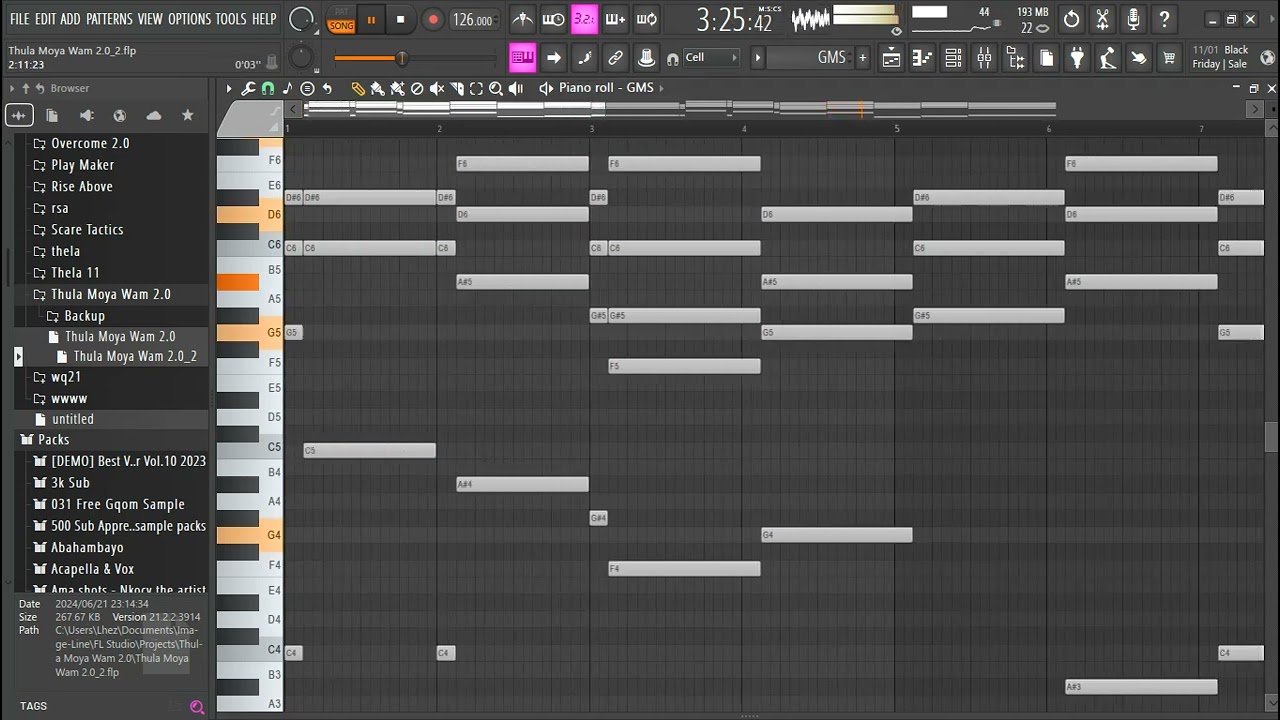Click the main volume knob
The width and height of the screenshot is (1280, 720).
point(302,19)
